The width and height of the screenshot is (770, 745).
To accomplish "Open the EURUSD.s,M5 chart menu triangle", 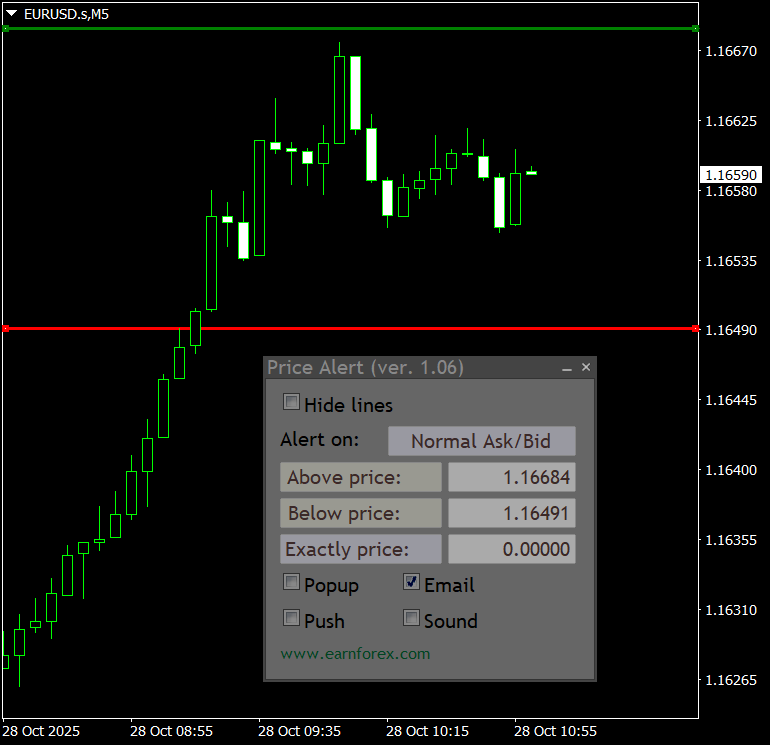I will 11,13.
